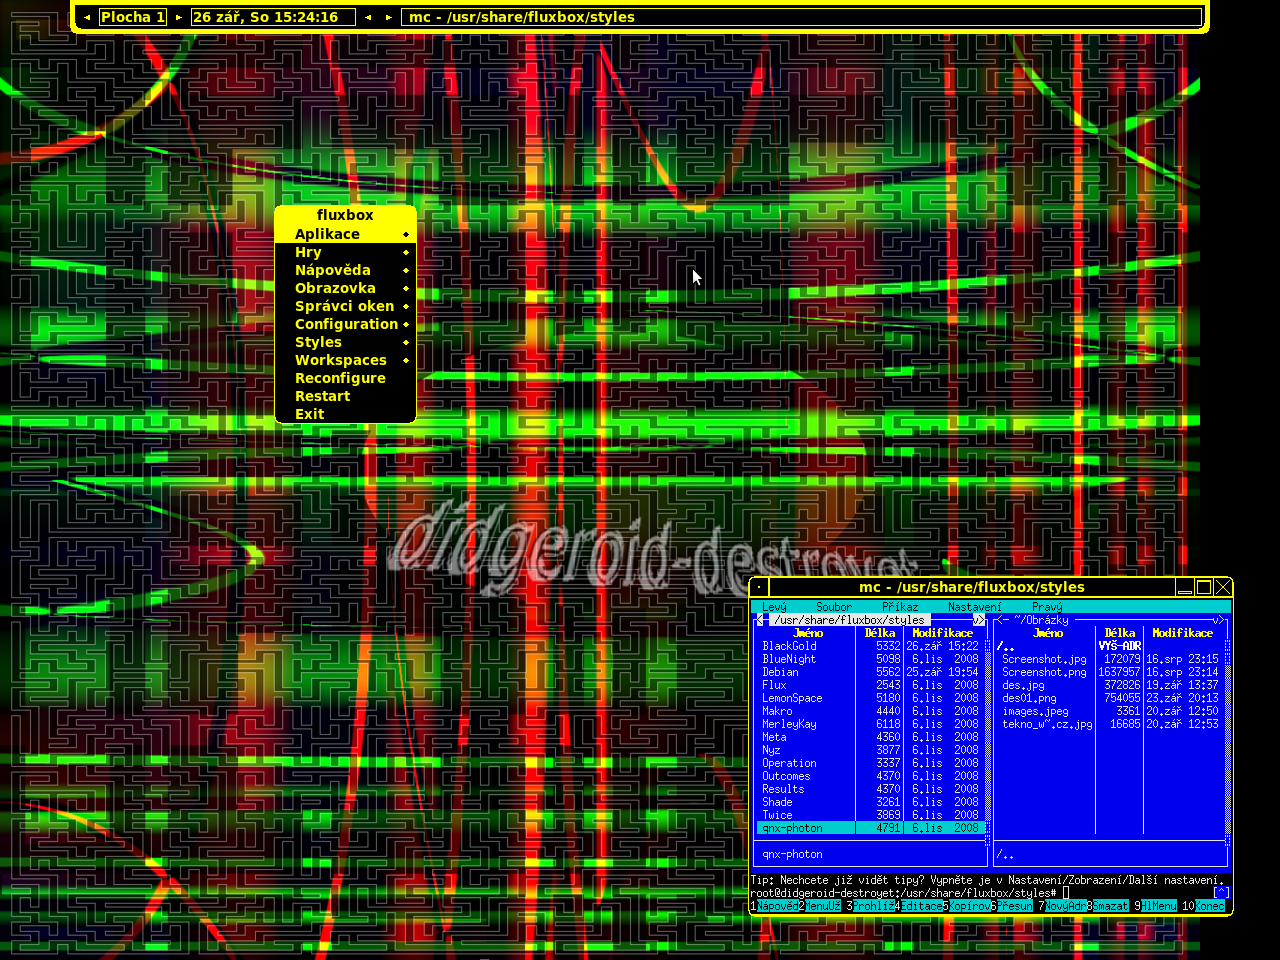Viewport: 1280px width, 960px height.
Task: Open Workspaces submenu in fluxbox menu
Action: point(345,360)
